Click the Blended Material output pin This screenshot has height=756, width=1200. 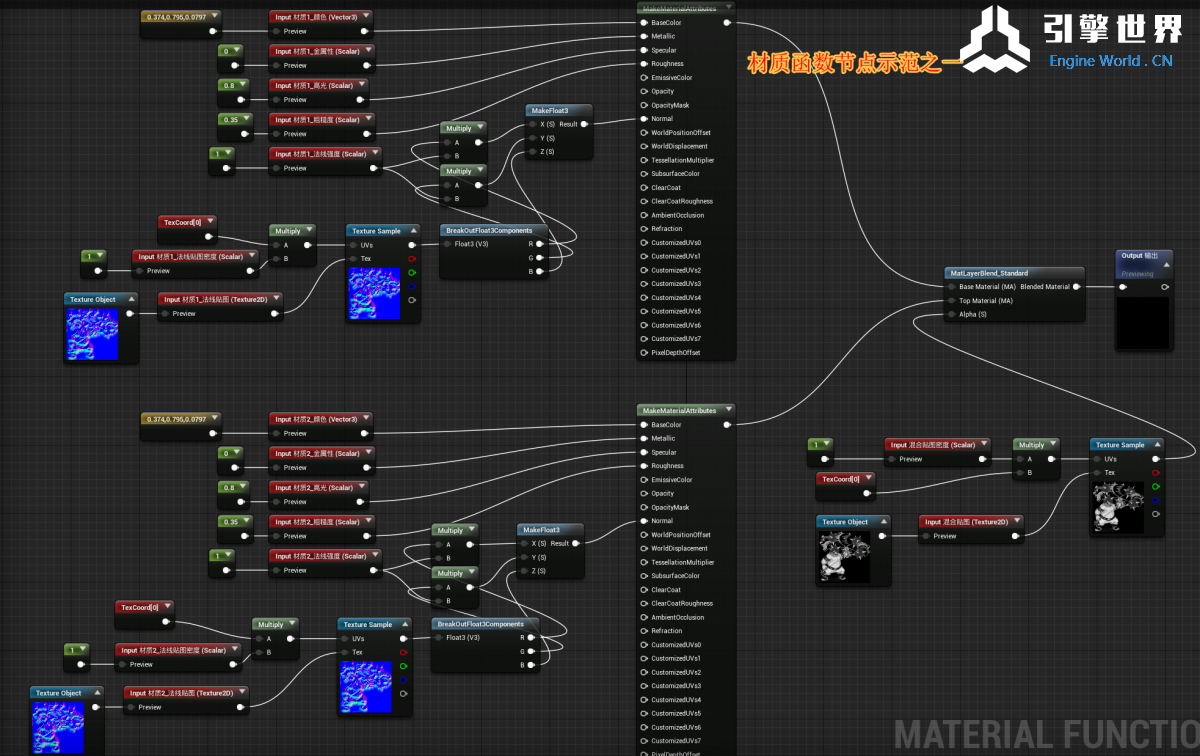tap(1076, 287)
